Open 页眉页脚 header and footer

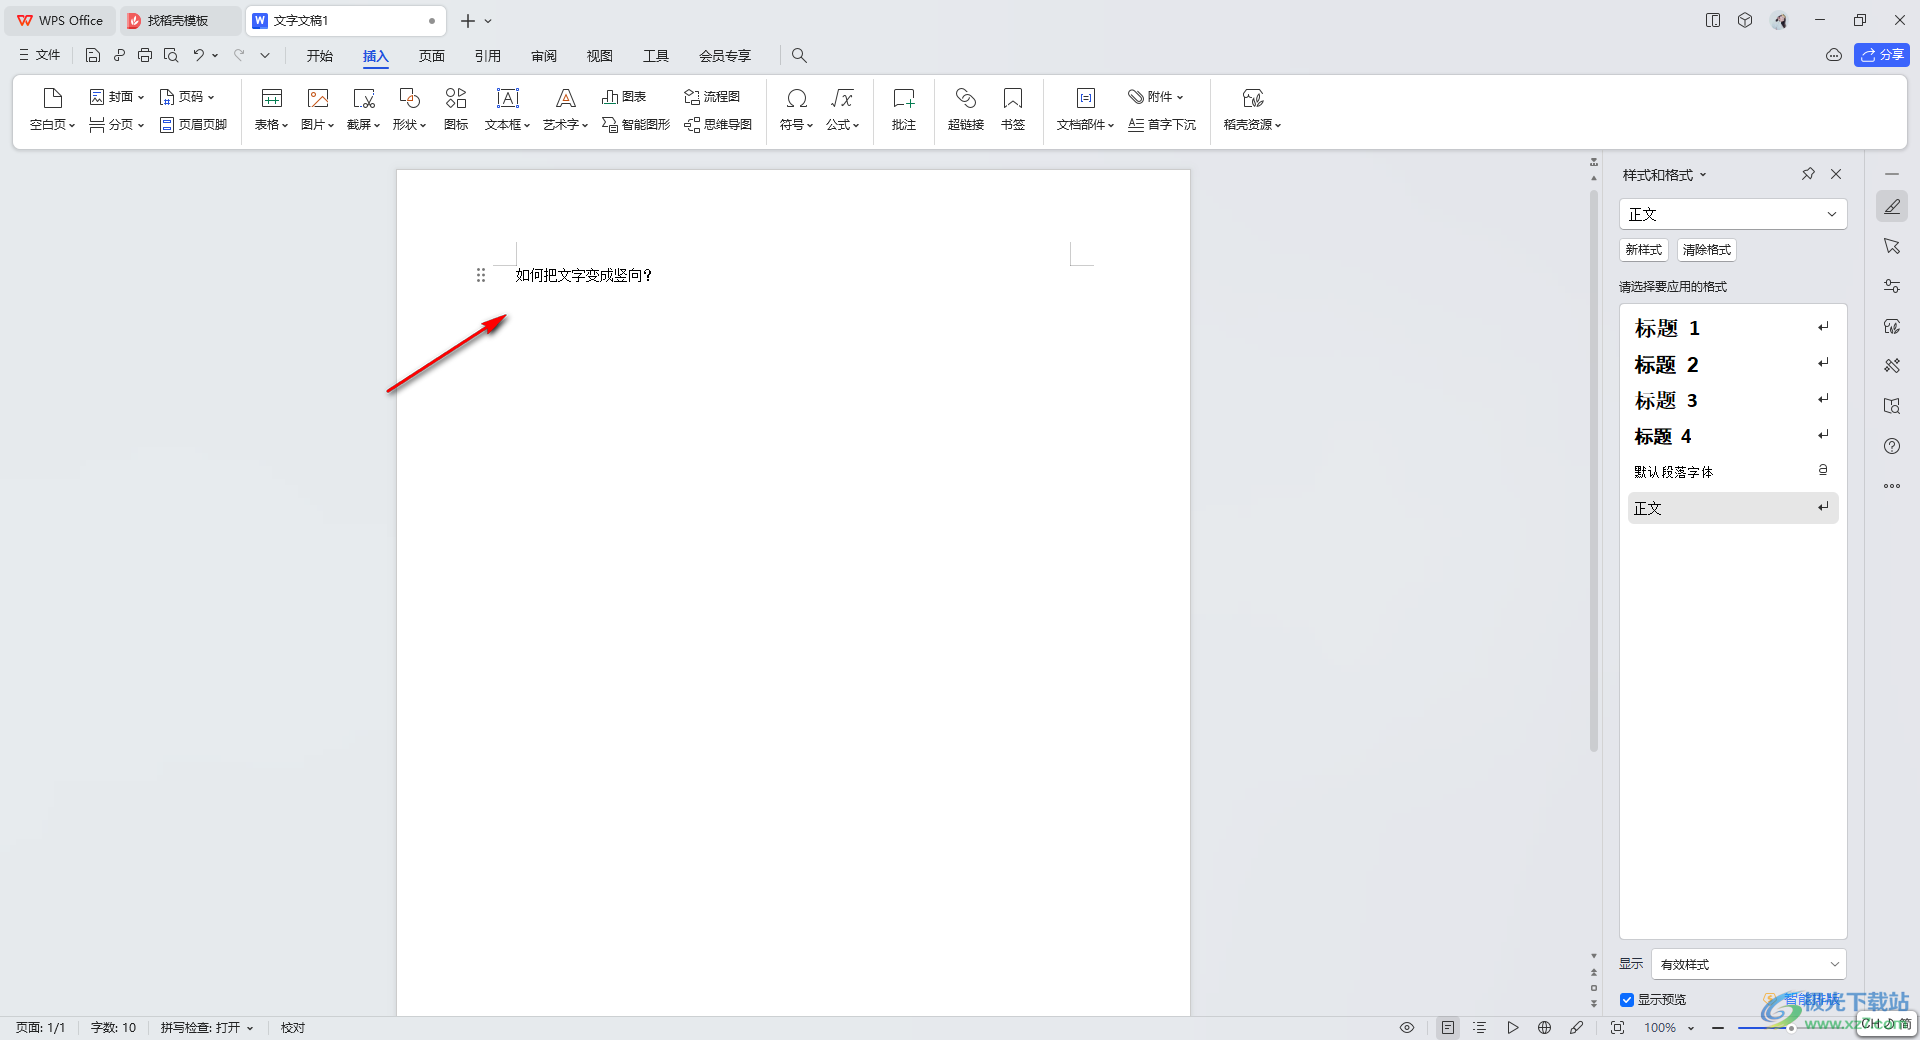pos(194,125)
